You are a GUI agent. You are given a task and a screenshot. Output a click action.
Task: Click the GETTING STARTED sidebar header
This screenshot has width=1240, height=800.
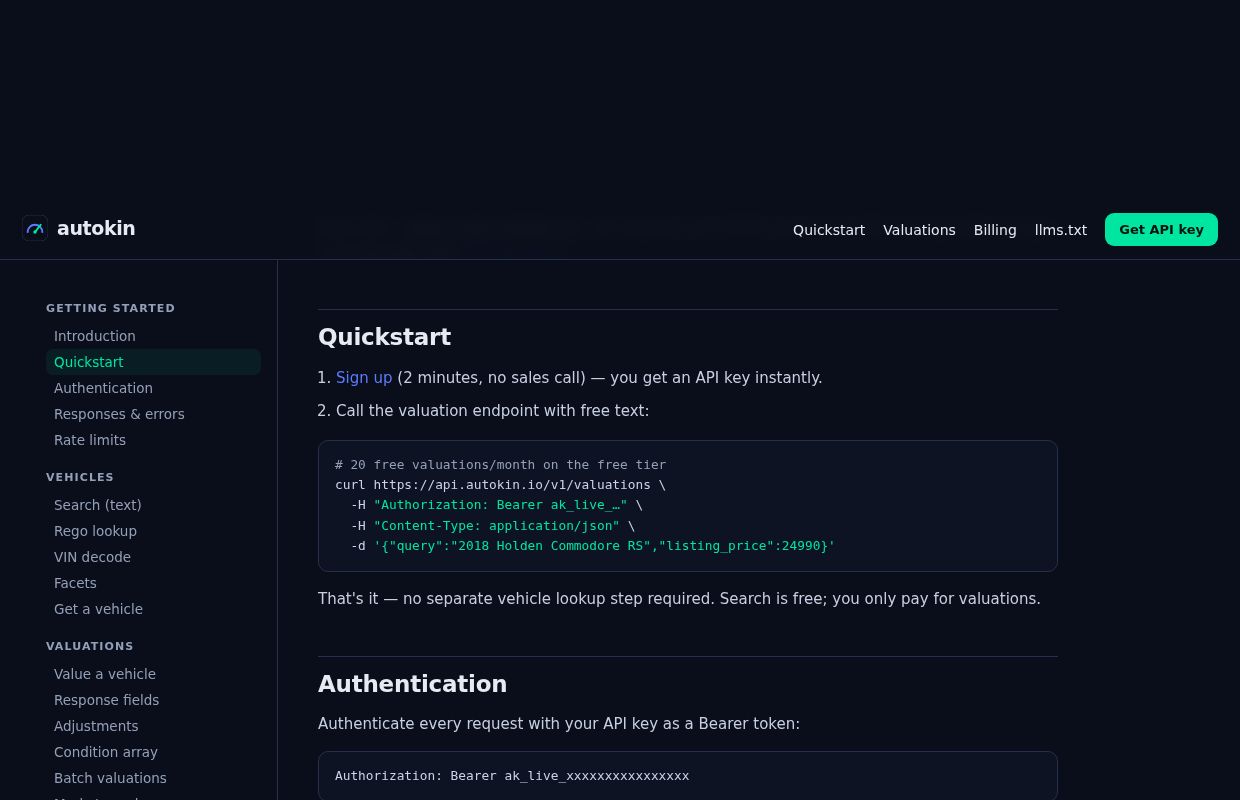[110, 308]
